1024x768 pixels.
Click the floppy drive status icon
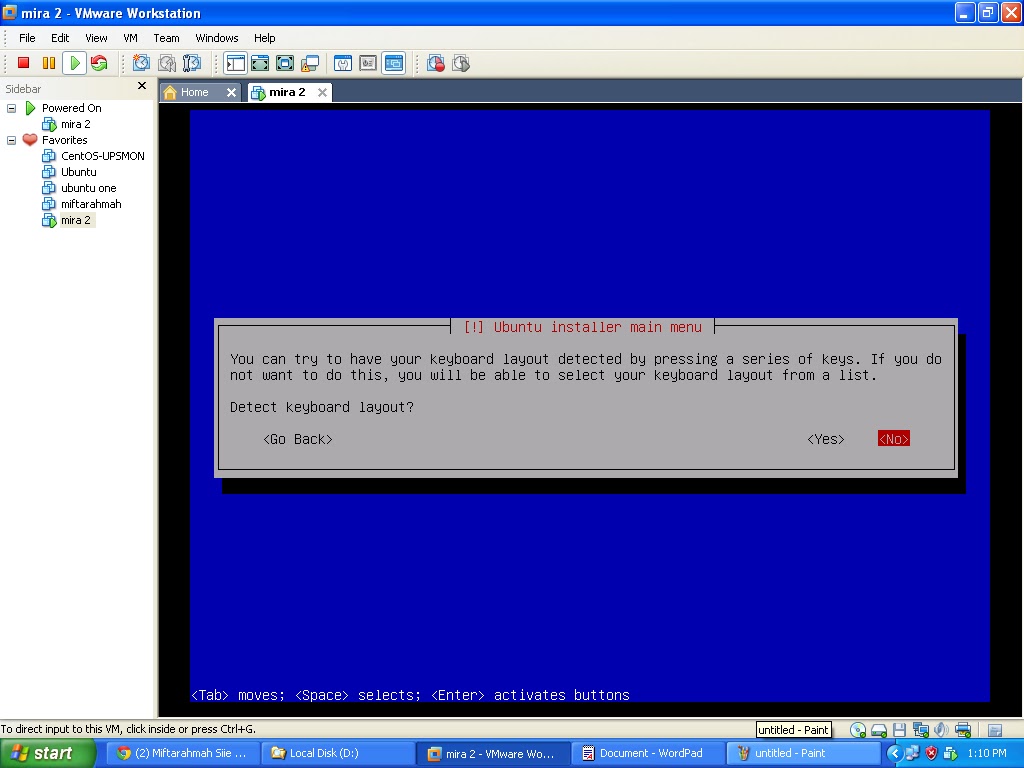point(899,729)
